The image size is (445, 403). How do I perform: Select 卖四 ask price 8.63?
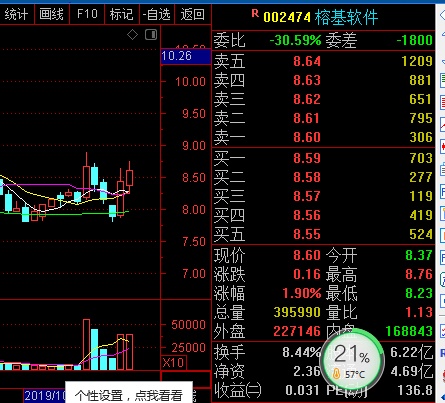coord(307,80)
